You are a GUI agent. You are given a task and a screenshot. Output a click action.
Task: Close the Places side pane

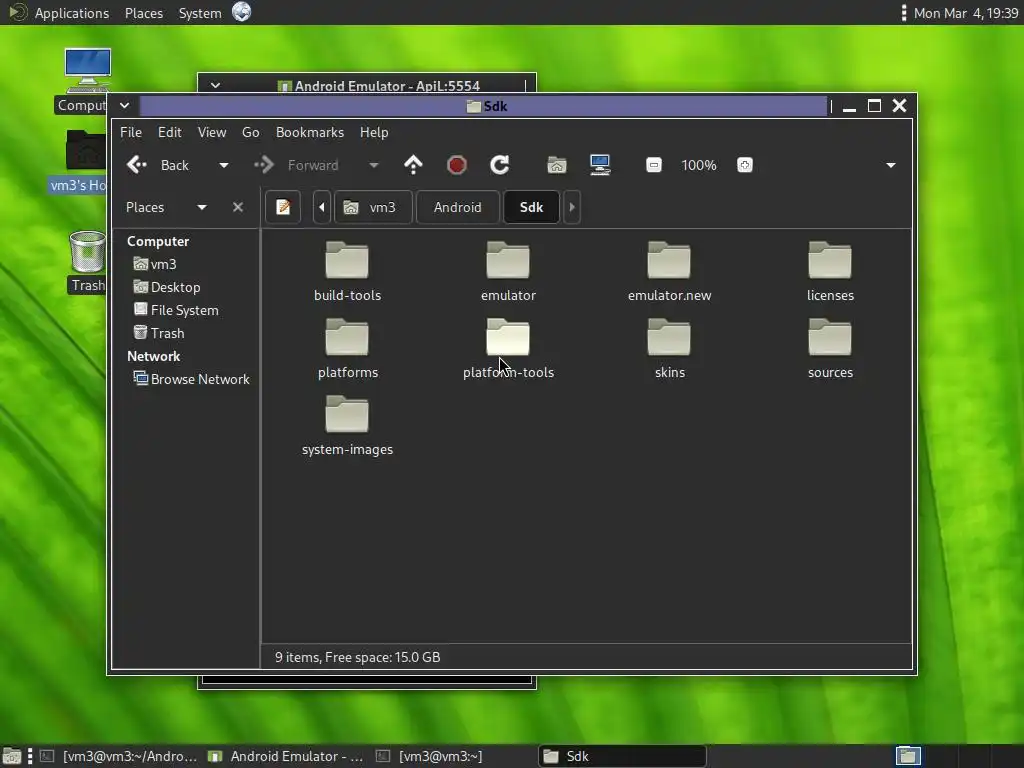point(238,207)
